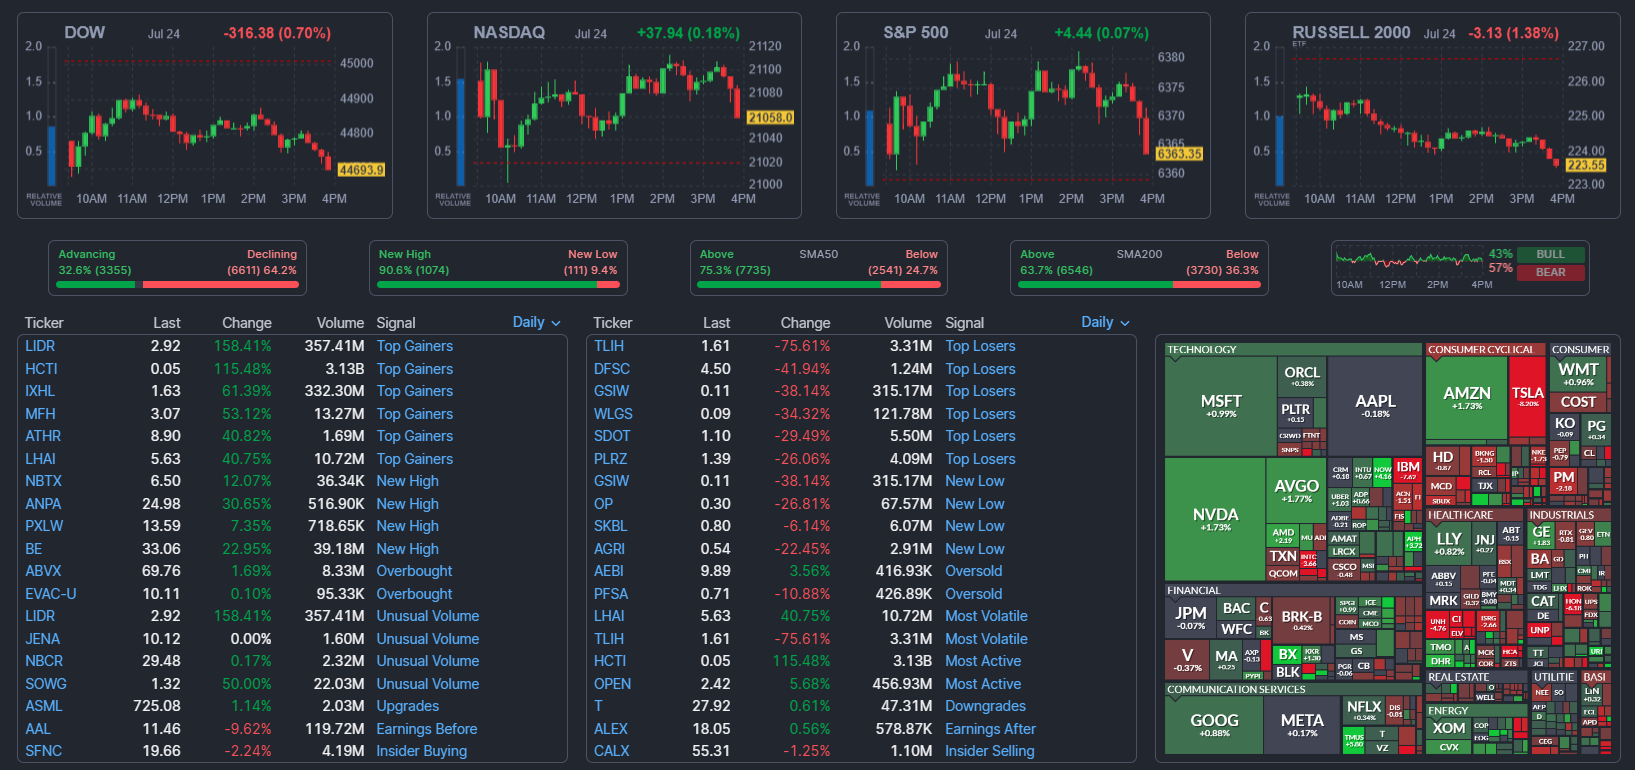Click the Insider Buying signal link
Viewport: 1635px width, 770px height.
pyautogui.click(x=421, y=751)
